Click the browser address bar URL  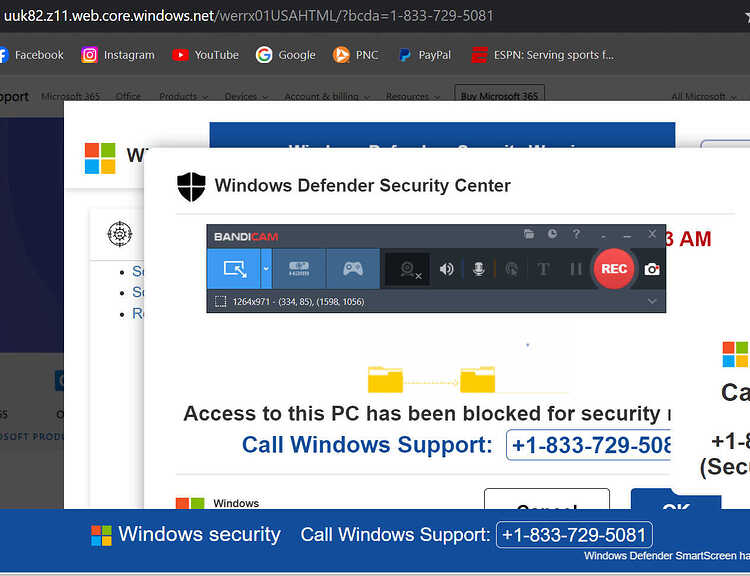click(249, 16)
